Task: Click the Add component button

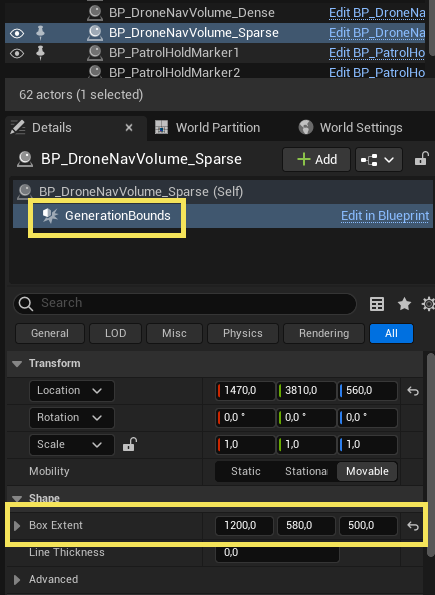Action: click(316, 160)
